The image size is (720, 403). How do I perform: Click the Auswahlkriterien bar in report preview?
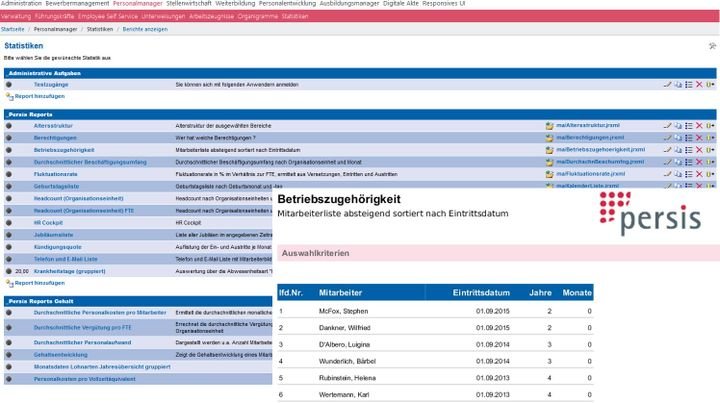pos(498,253)
